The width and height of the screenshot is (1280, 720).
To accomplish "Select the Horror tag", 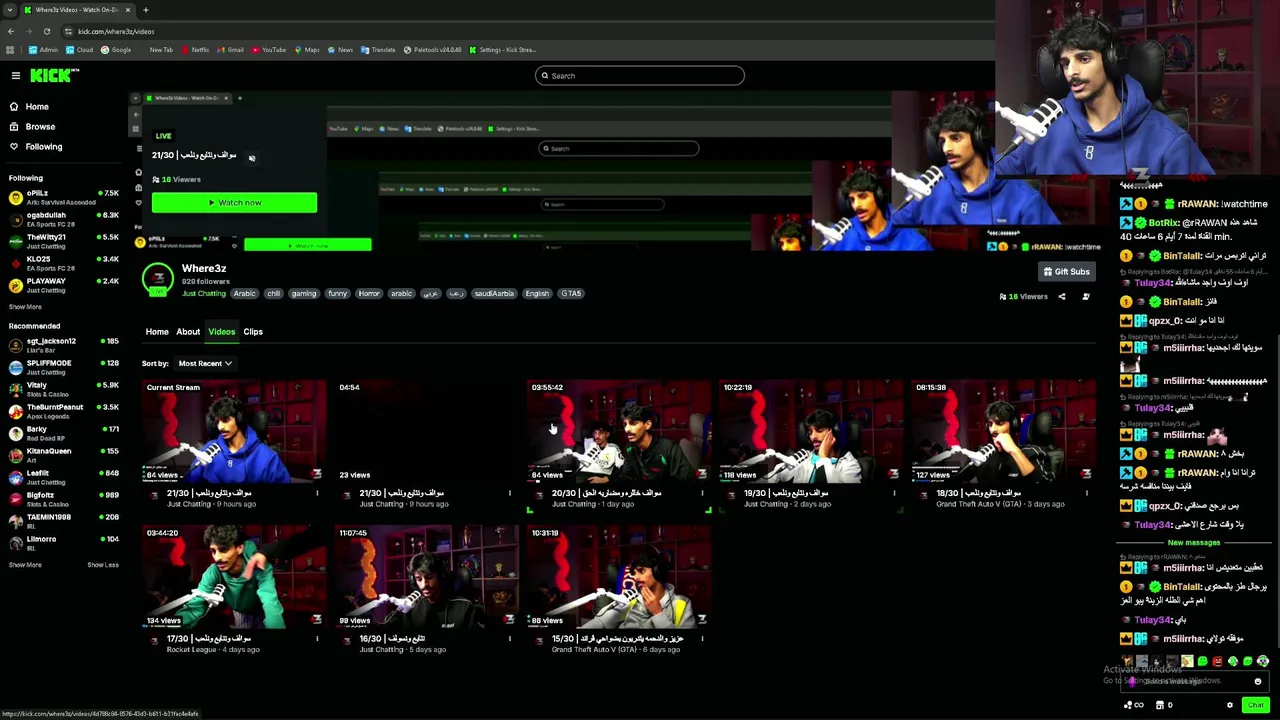I will pyautogui.click(x=369, y=294).
